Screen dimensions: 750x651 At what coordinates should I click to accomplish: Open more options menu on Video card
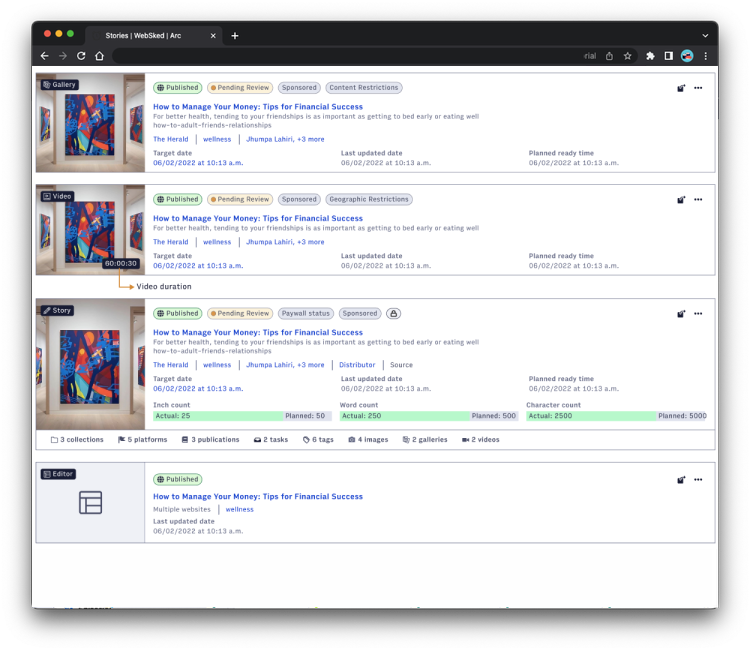point(698,199)
